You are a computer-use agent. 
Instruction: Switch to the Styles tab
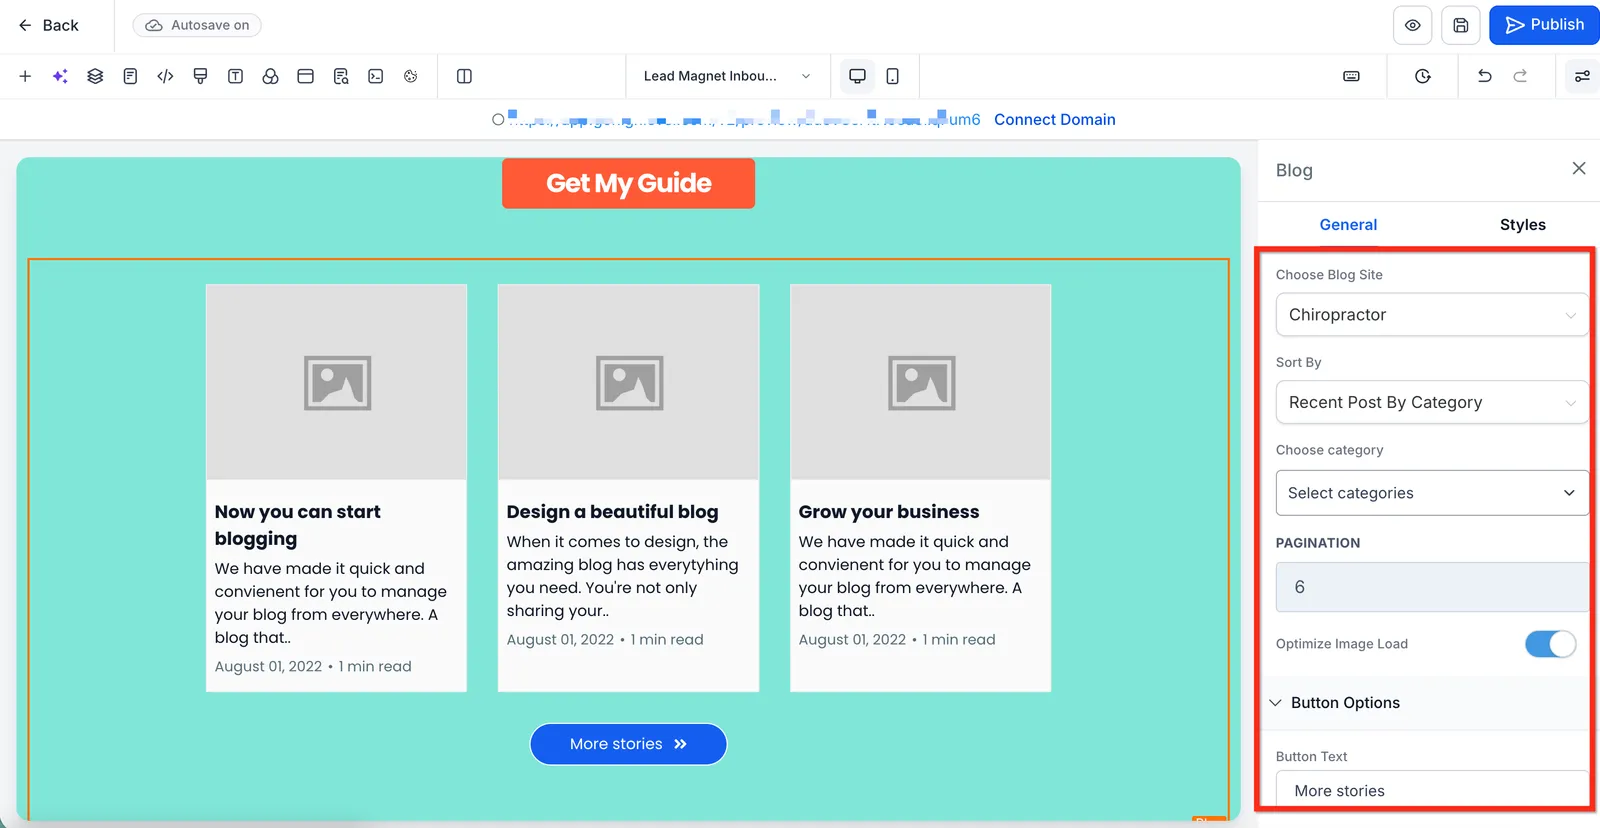(1522, 225)
